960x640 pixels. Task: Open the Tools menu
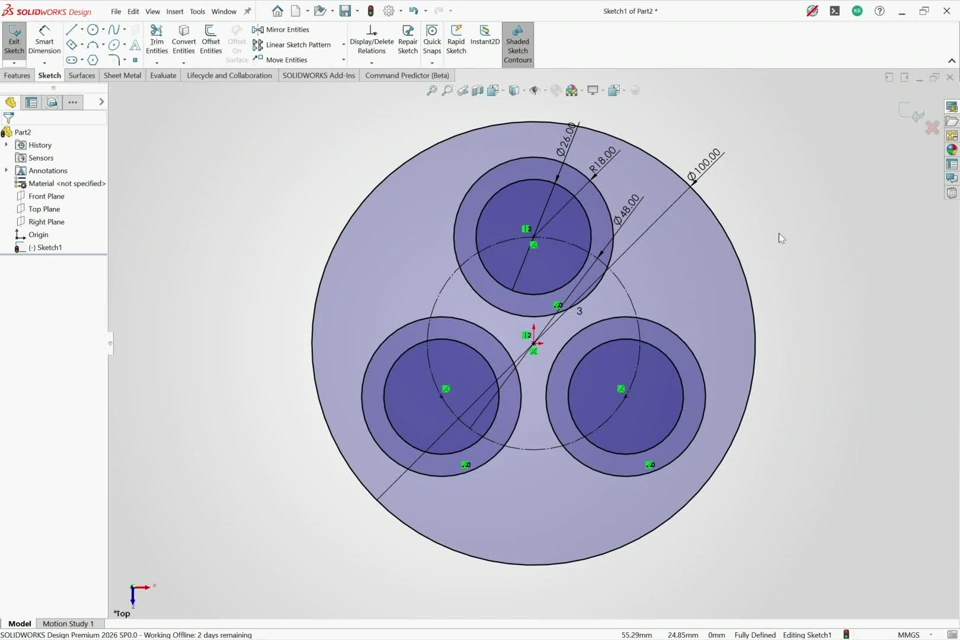197,11
